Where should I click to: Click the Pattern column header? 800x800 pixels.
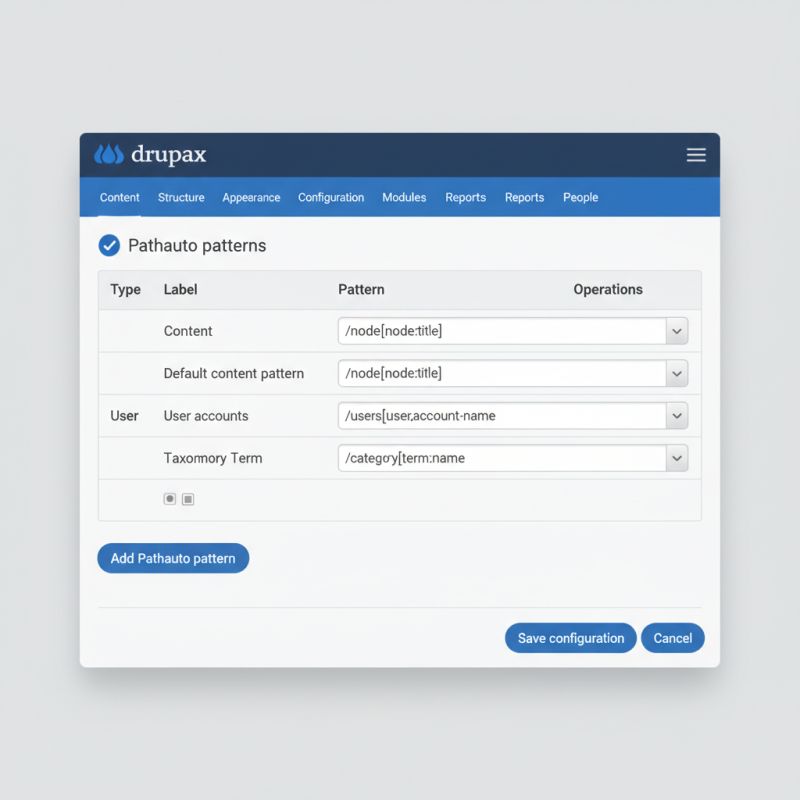point(361,289)
